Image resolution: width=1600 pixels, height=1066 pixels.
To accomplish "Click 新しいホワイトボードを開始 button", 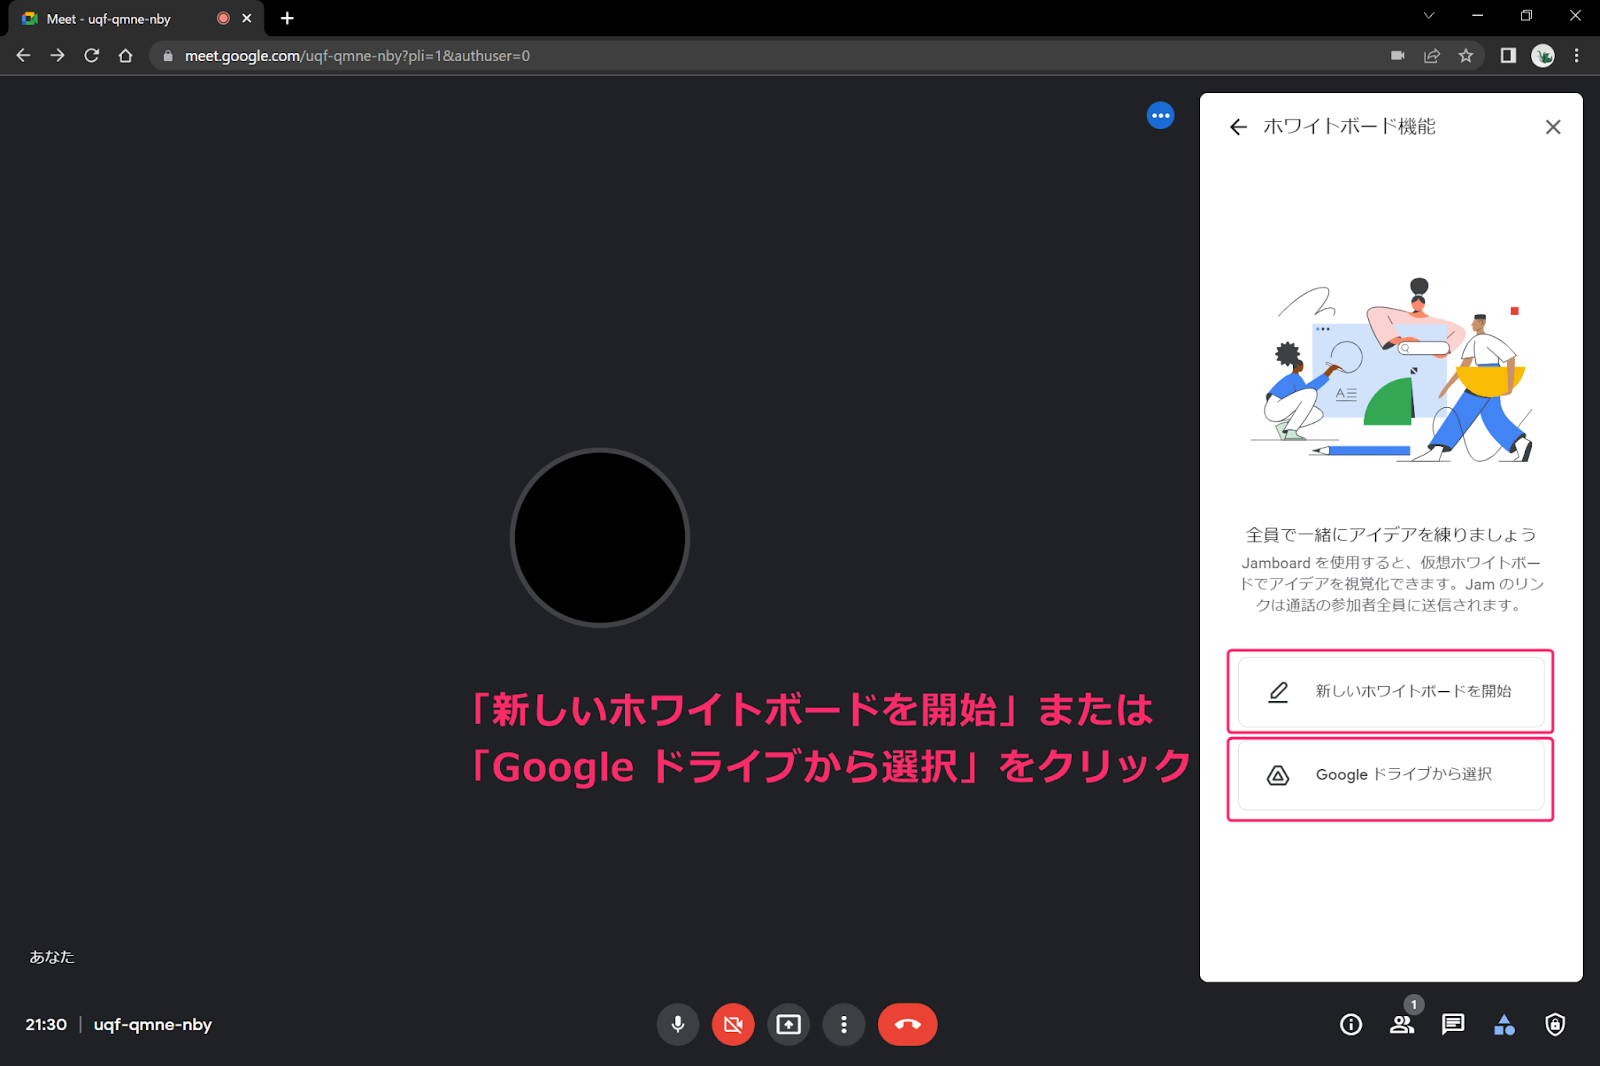I will coord(1391,691).
